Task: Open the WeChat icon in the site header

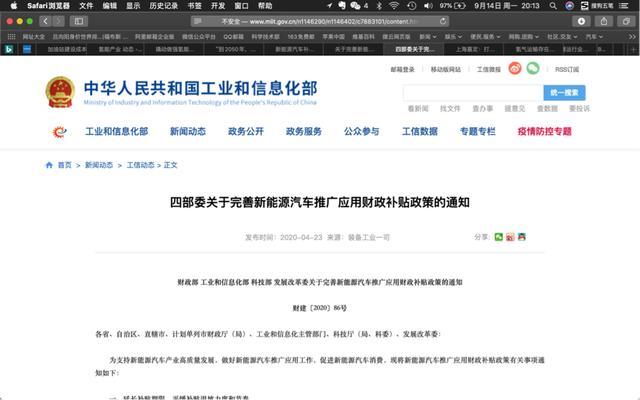Action: [533, 68]
